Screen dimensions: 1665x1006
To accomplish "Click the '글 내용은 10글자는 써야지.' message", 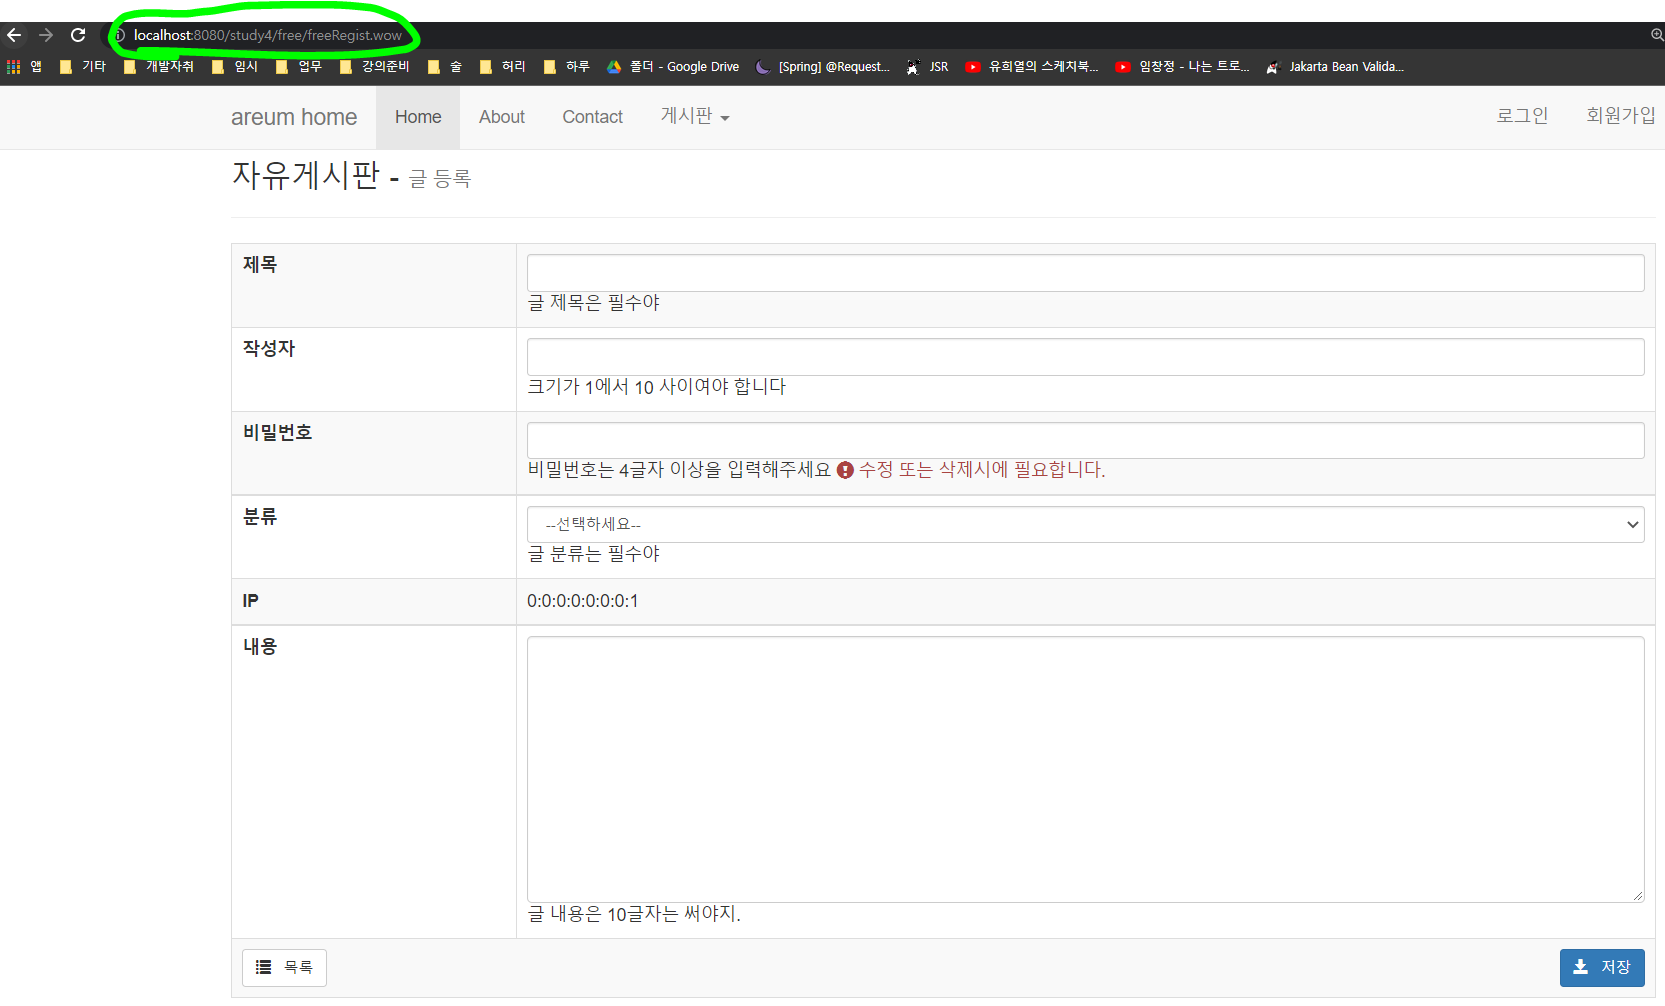I will [x=634, y=914].
